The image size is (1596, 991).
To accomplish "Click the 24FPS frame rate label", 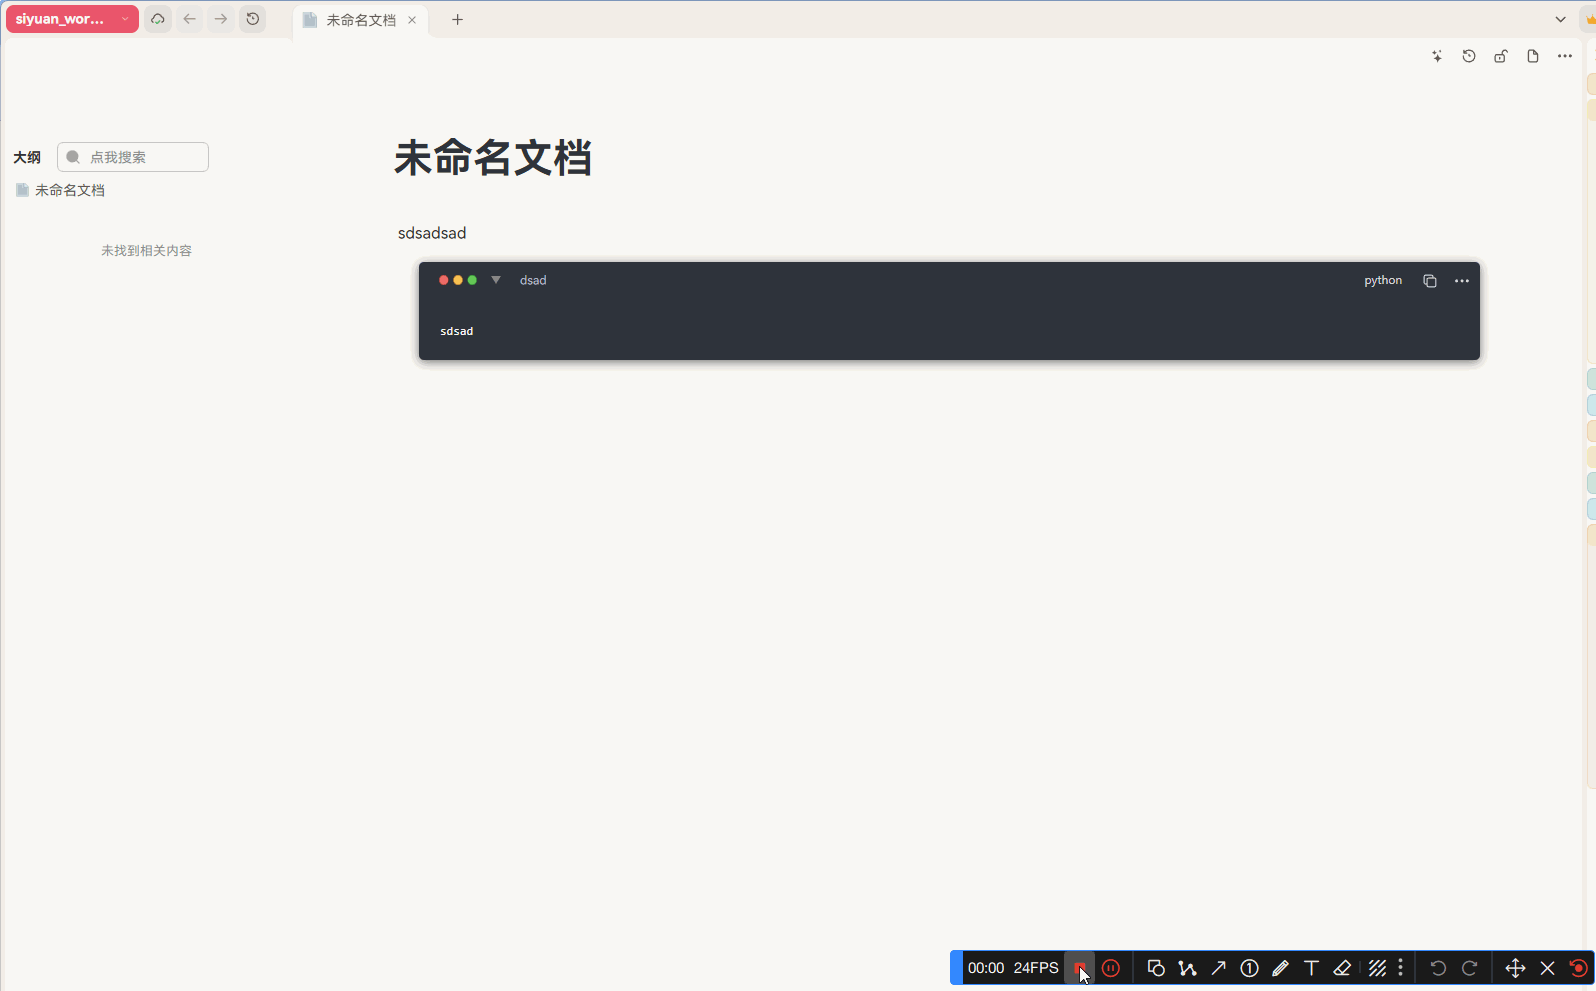I will click(1036, 968).
